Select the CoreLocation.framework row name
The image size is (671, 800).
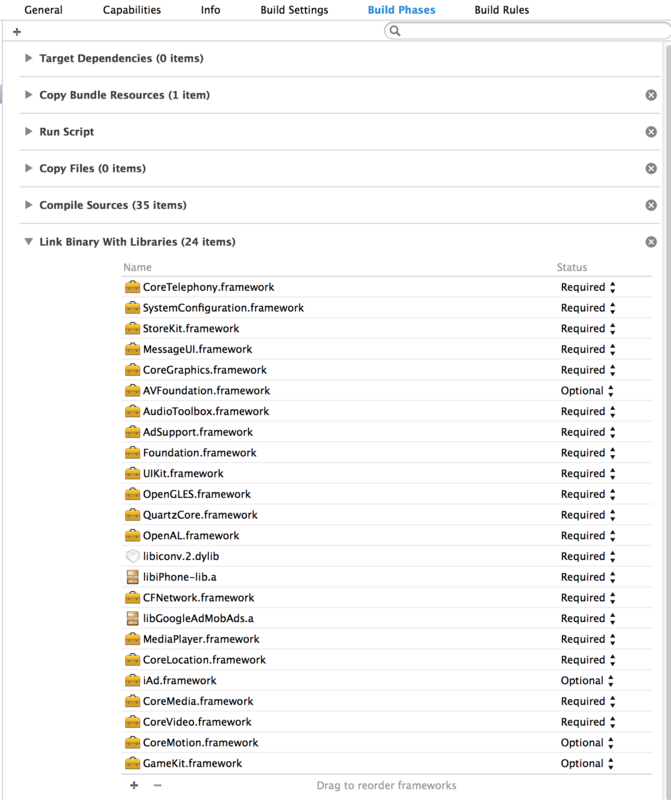click(x=204, y=660)
